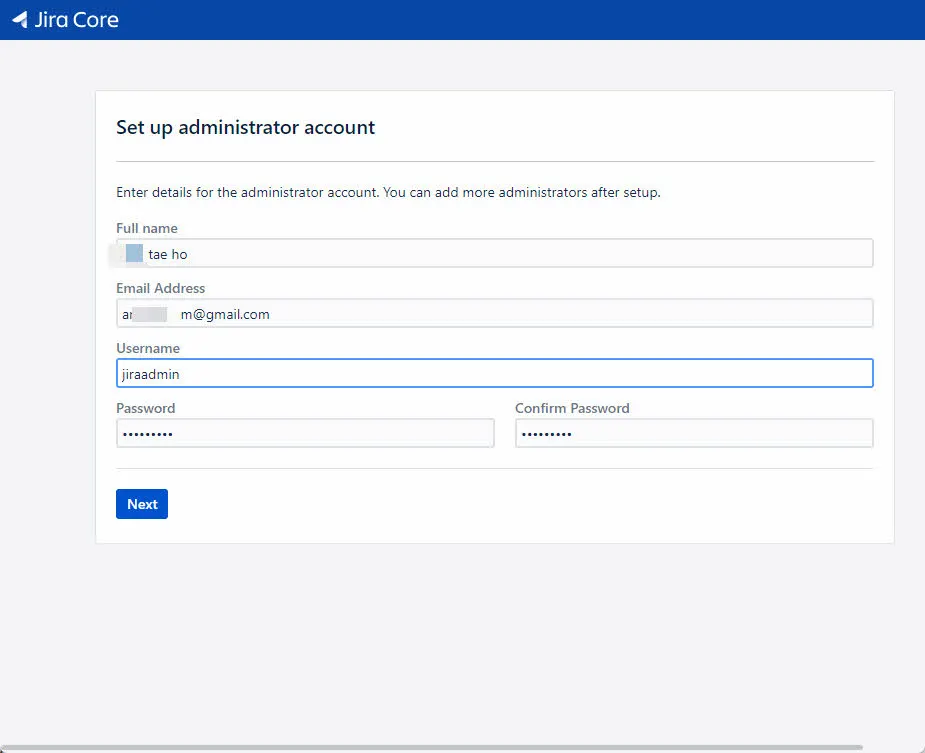Image resolution: width=925 pixels, height=753 pixels.
Task: Click the Confirm Password label
Action: pyautogui.click(x=572, y=408)
